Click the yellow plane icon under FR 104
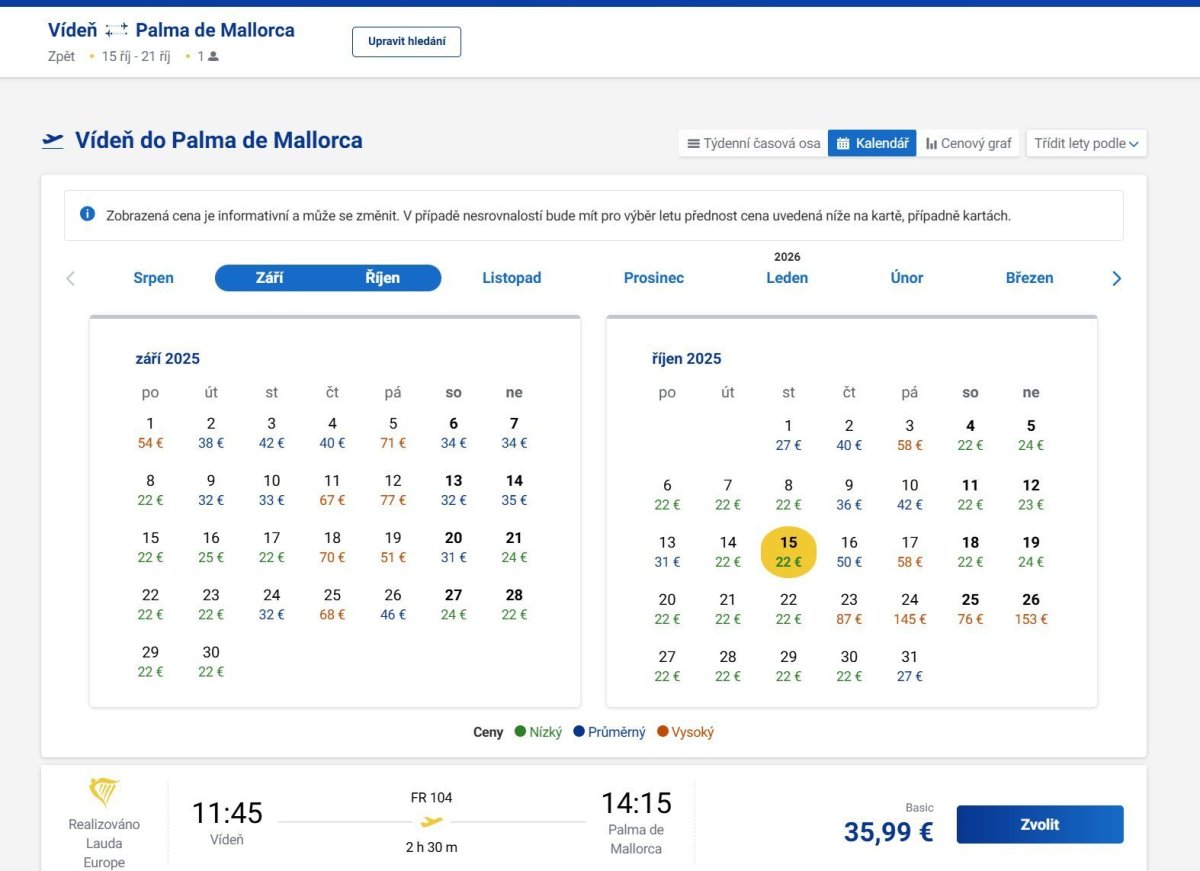Image resolution: width=1200 pixels, height=871 pixels. pos(431,822)
